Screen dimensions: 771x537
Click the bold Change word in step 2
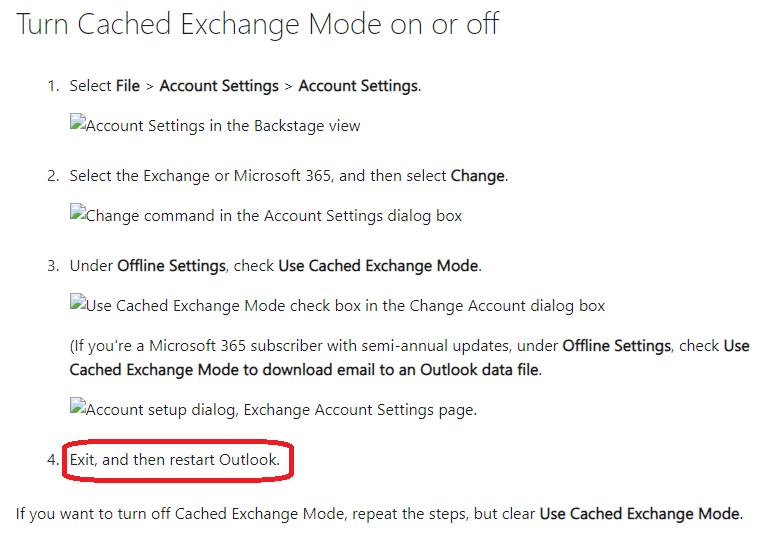pyautogui.click(x=478, y=176)
